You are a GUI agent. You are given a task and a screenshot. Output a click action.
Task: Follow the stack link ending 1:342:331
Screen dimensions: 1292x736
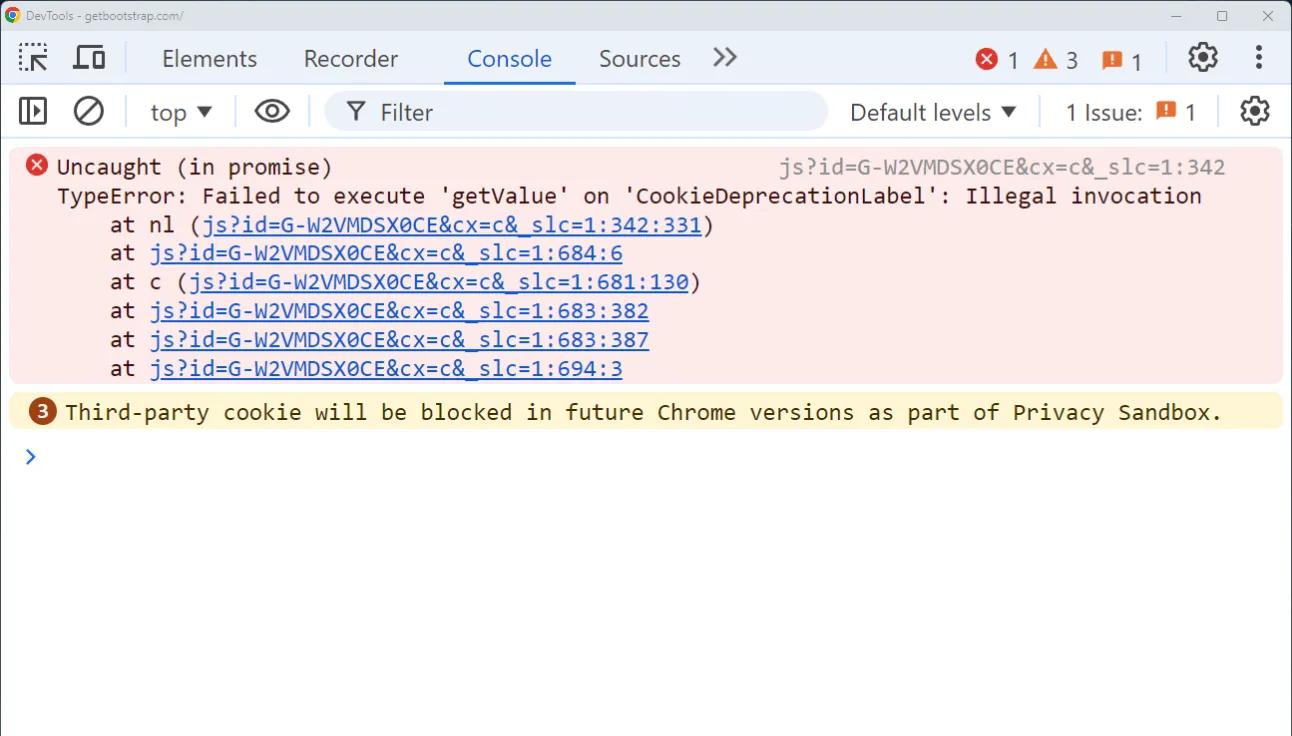point(452,225)
